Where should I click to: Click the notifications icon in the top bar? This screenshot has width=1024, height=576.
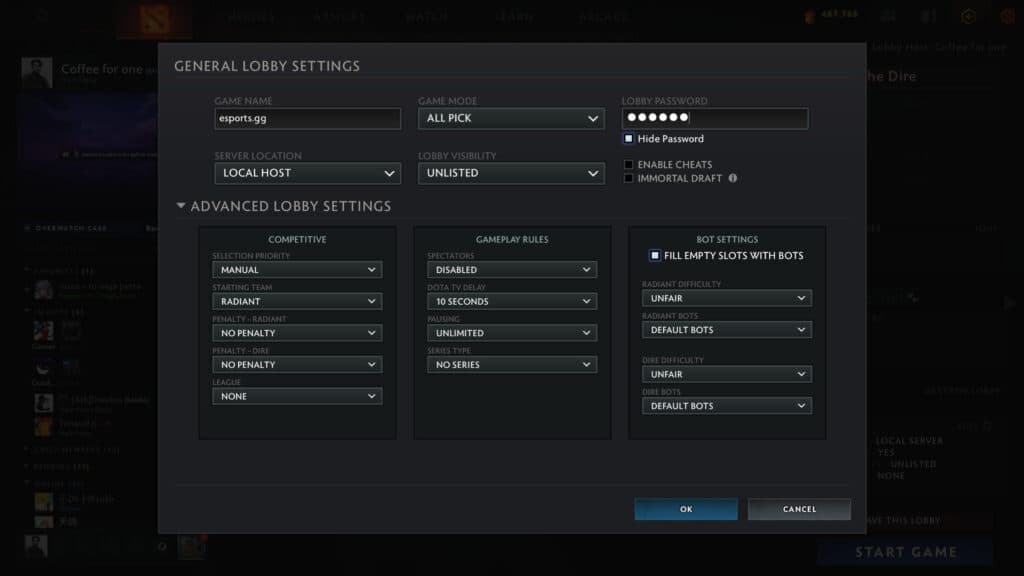coord(888,16)
